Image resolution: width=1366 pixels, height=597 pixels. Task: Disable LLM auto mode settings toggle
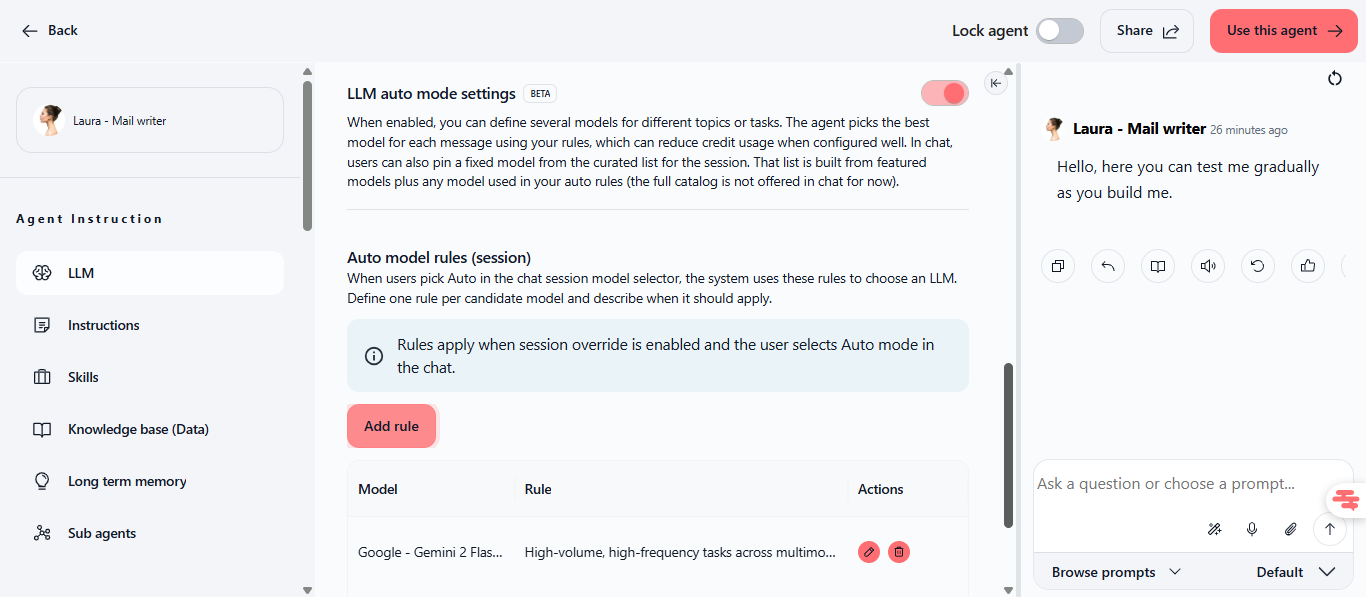pyautogui.click(x=945, y=93)
